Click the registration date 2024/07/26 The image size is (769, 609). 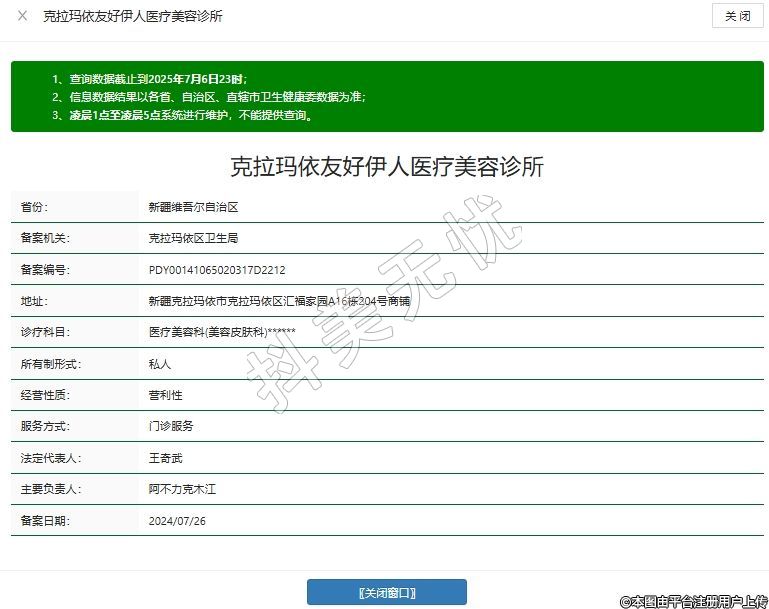177,521
